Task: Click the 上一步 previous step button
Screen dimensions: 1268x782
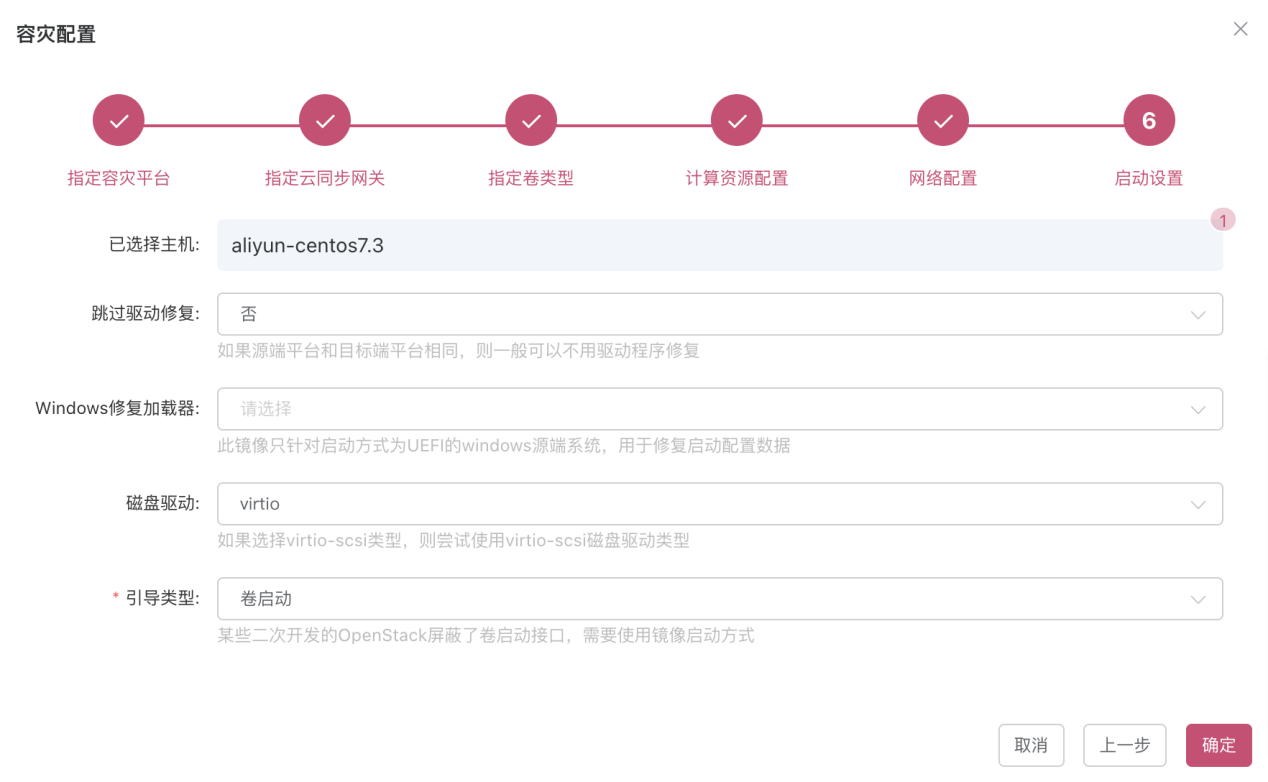Action: point(1124,744)
